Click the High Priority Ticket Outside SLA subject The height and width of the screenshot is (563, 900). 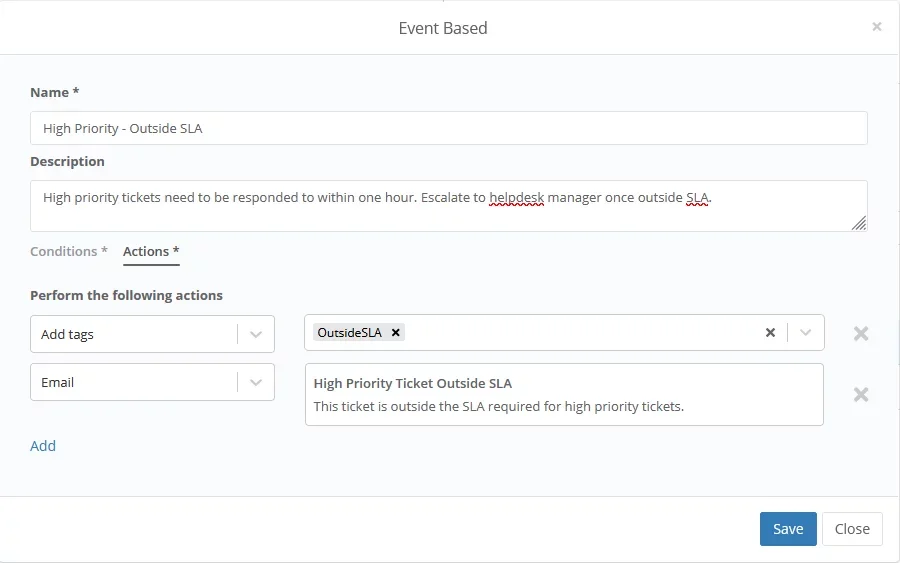[x=413, y=383]
